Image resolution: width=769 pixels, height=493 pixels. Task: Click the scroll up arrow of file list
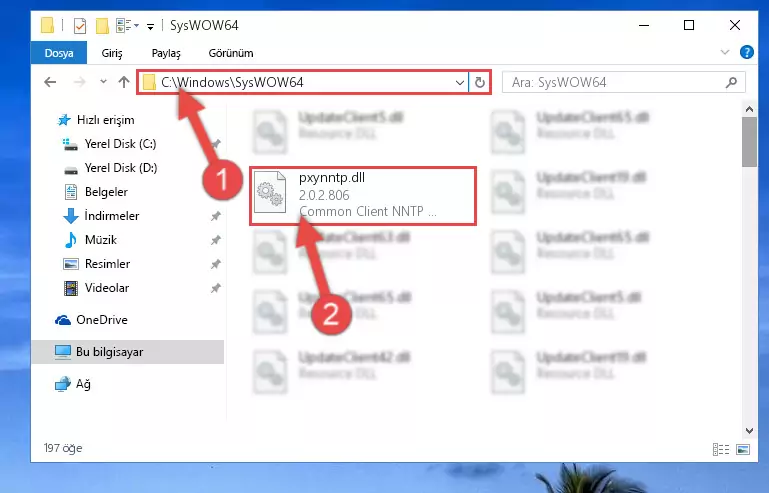749,109
